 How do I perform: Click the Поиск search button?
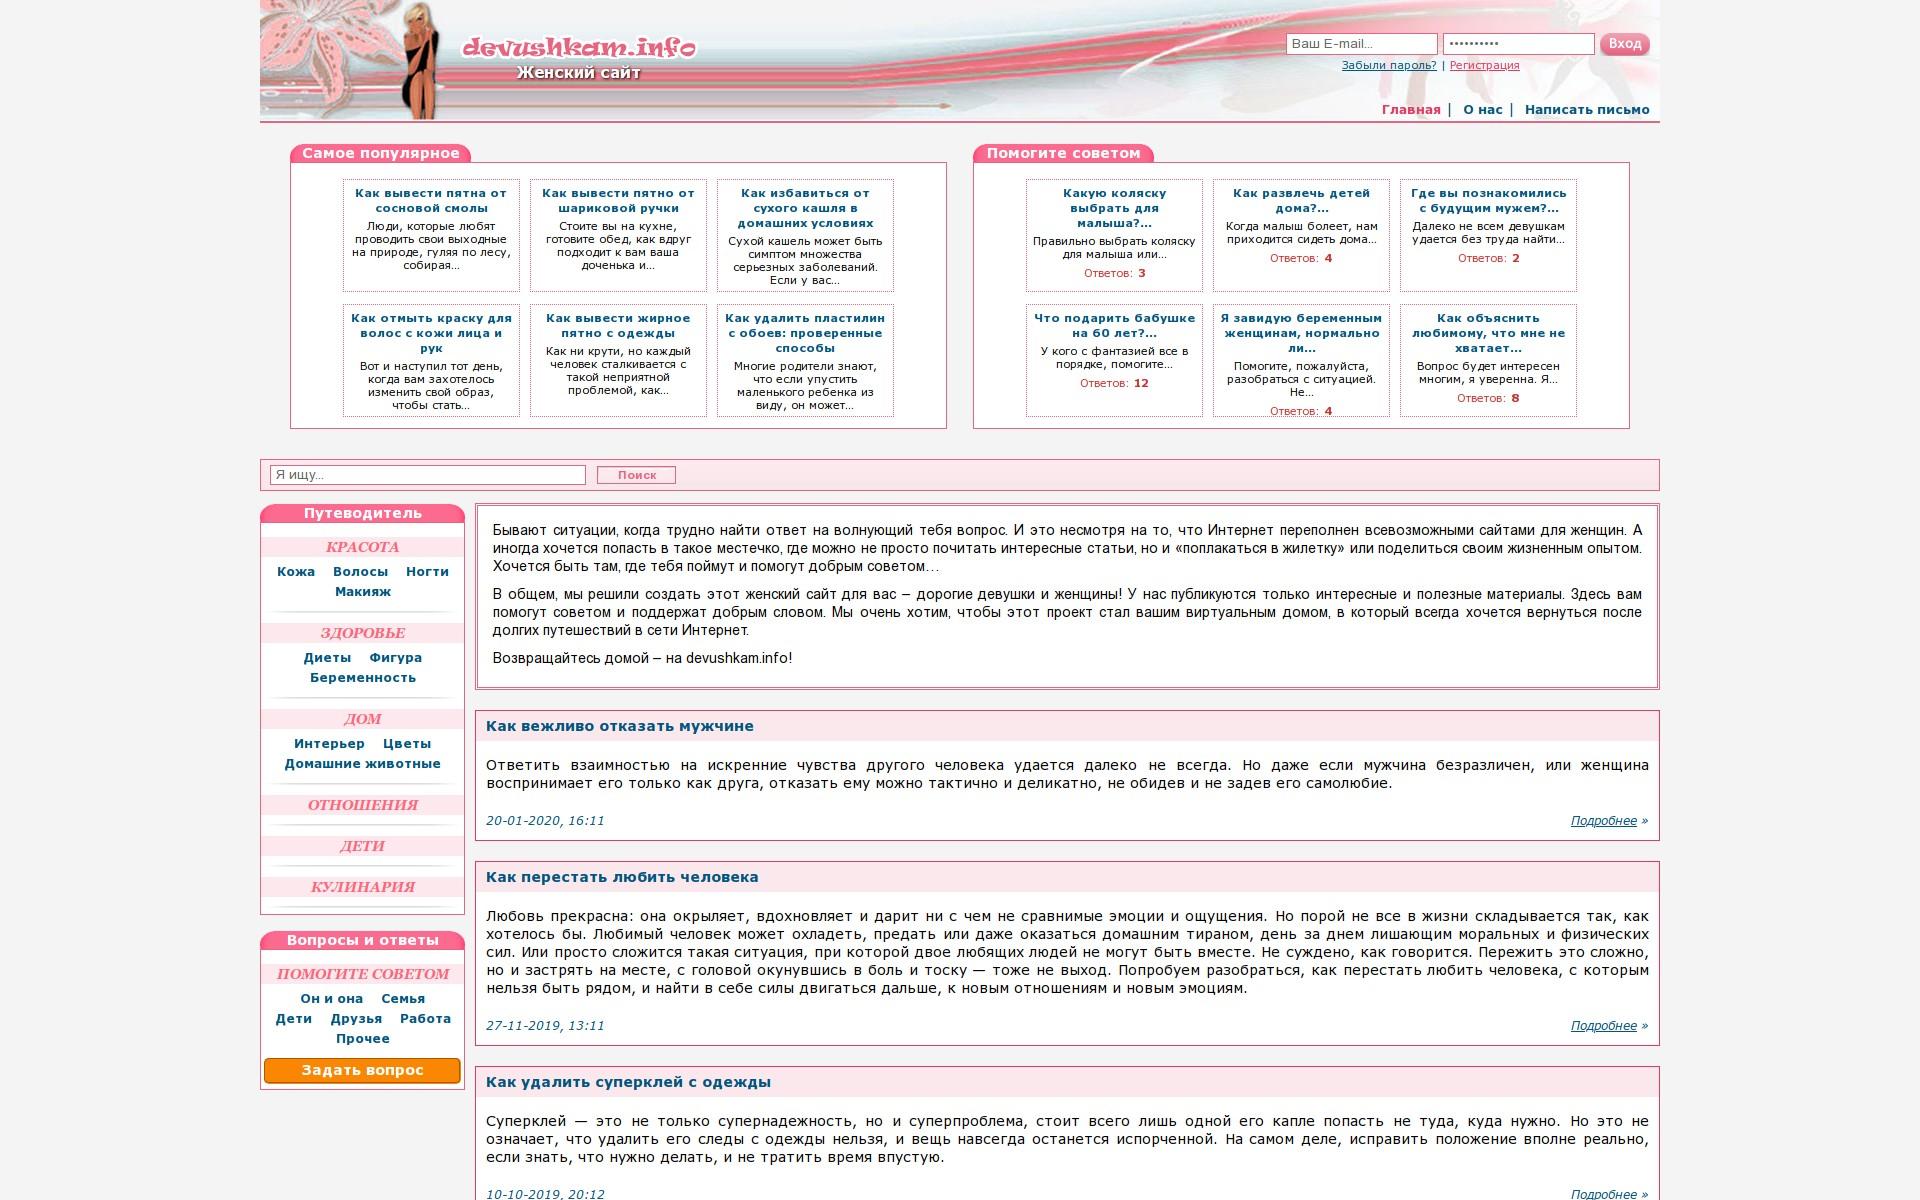pyautogui.click(x=636, y=475)
